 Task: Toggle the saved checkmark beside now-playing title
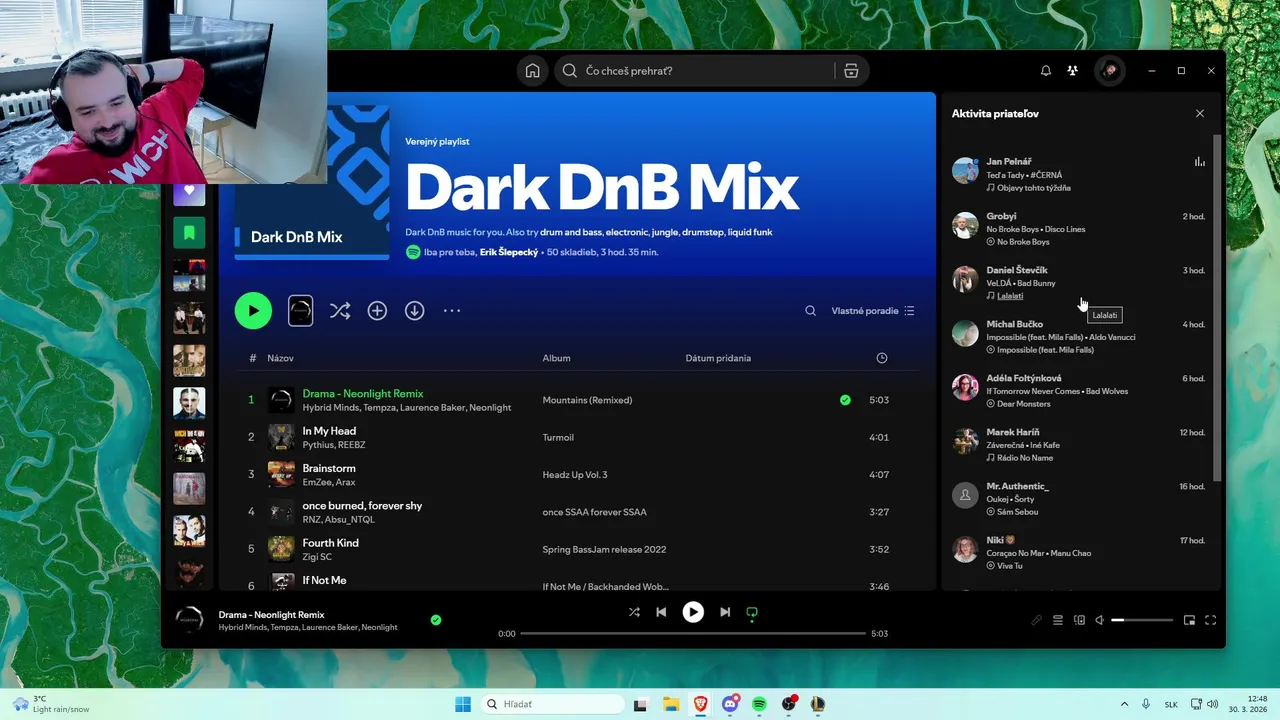[436, 620]
